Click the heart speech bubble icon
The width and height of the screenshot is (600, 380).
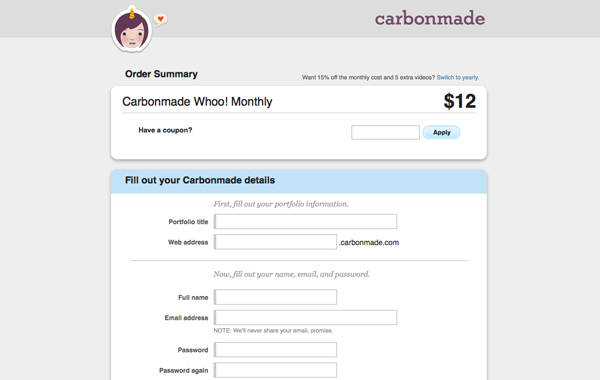(160, 19)
